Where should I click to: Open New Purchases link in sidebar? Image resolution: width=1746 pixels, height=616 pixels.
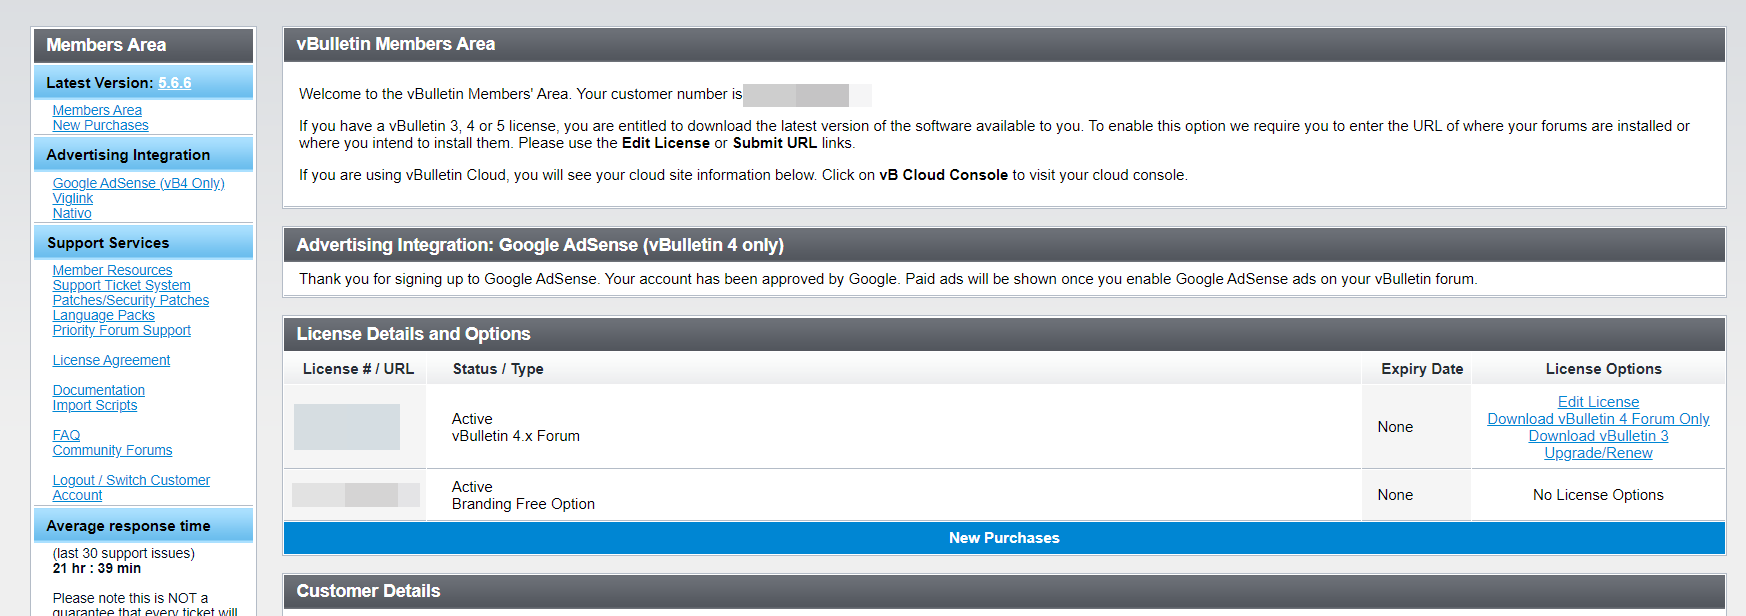click(x=100, y=125)
